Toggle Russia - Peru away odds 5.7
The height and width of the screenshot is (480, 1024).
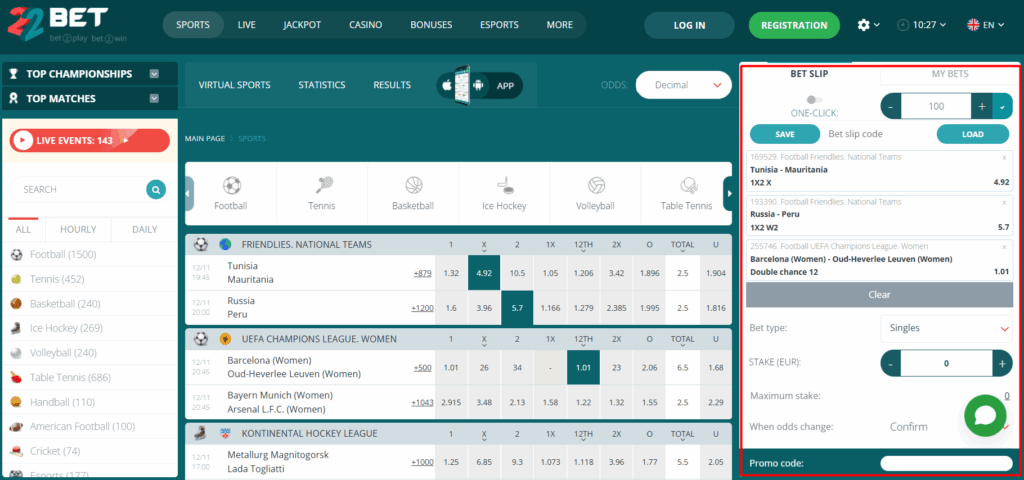517,308
